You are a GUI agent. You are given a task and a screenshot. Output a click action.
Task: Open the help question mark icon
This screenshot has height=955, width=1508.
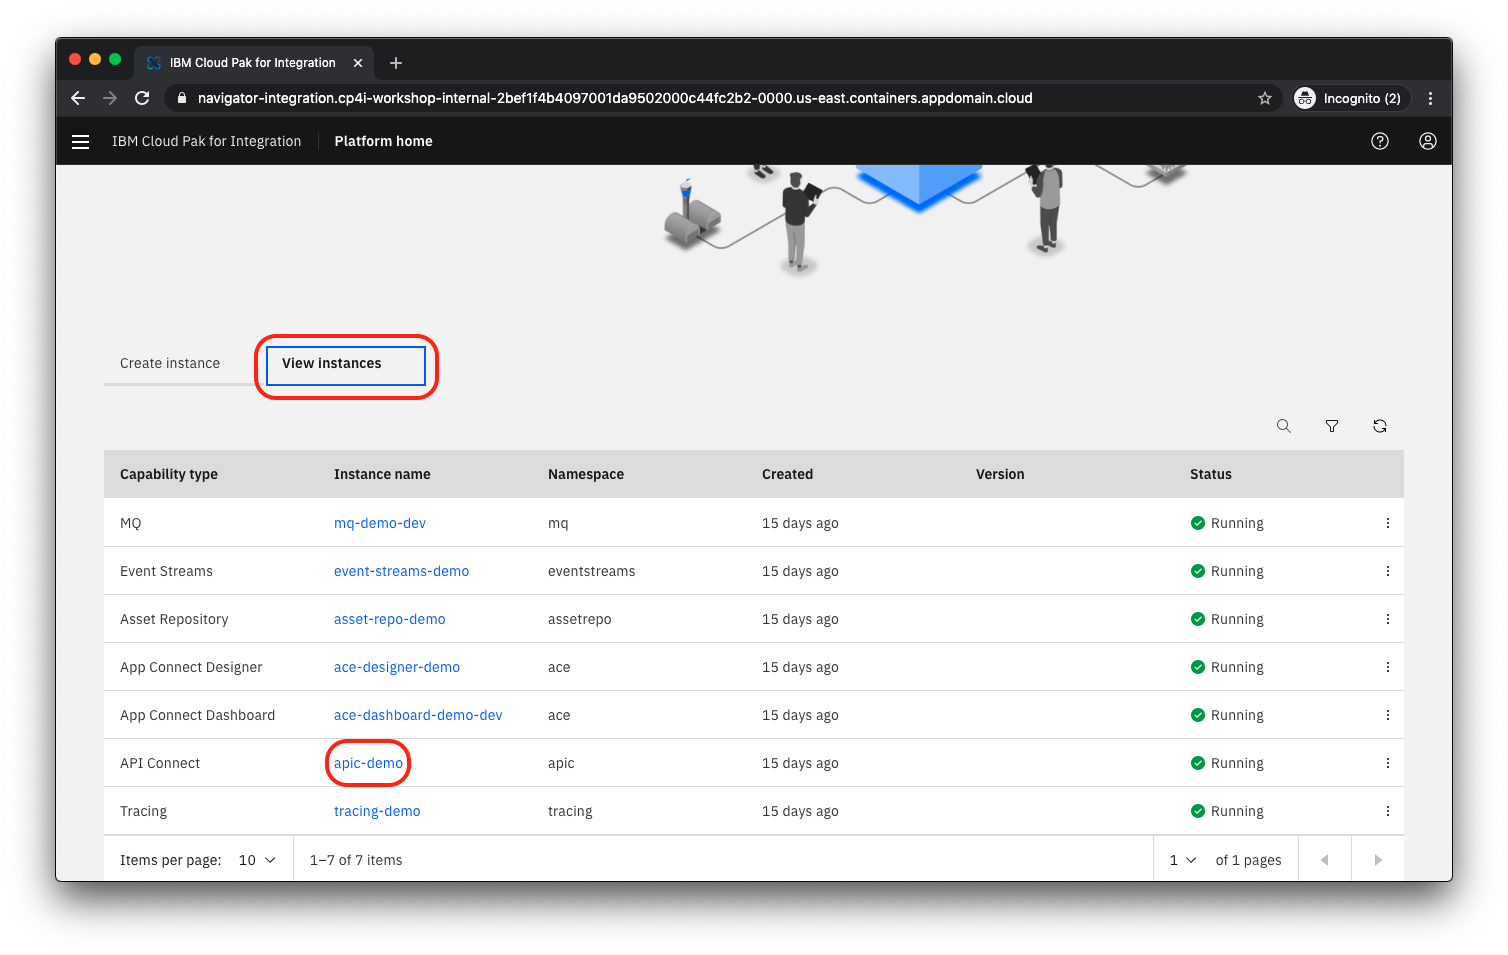(x=1380, y=141)
